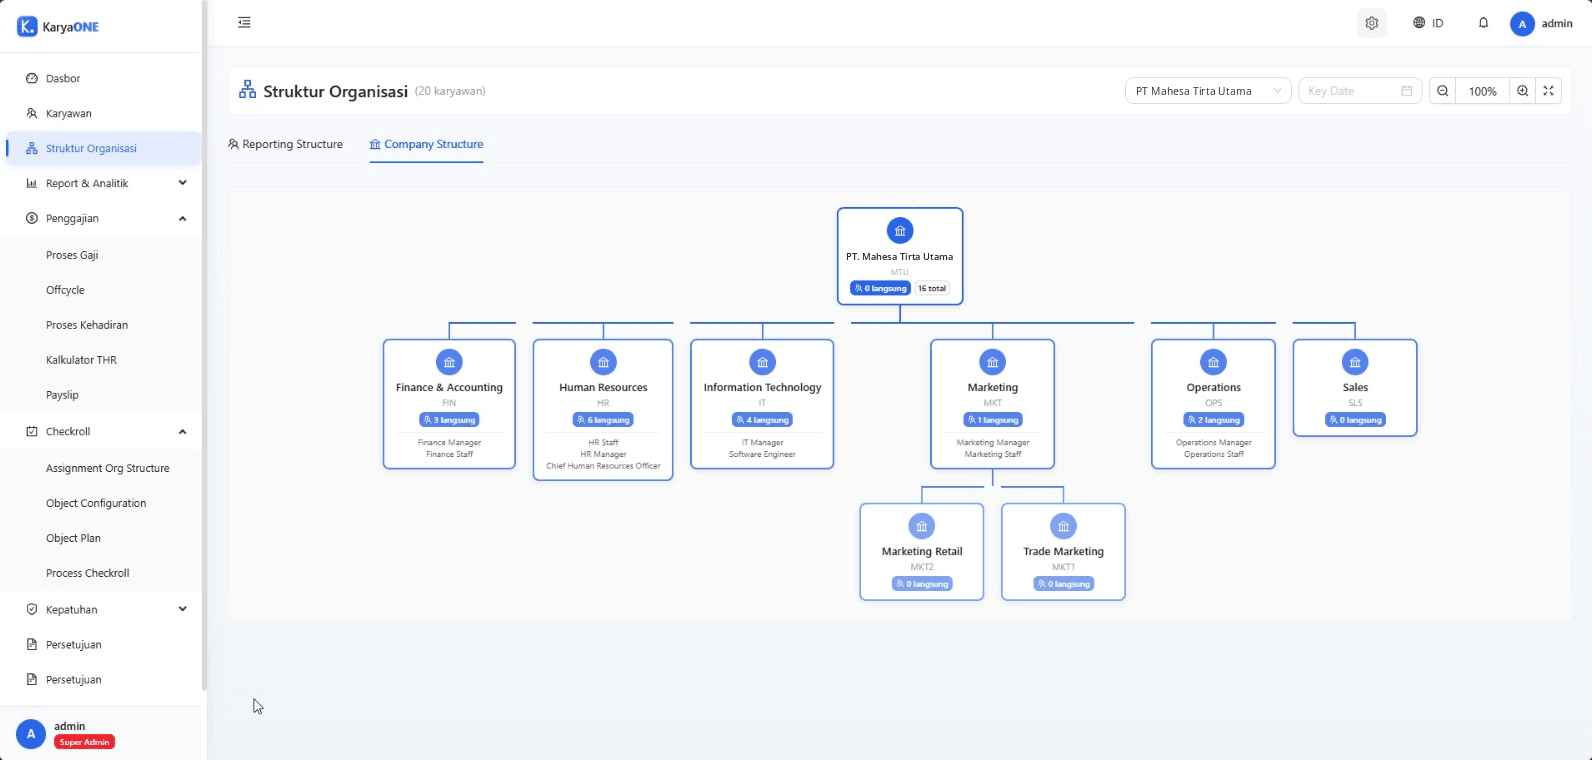Click the sidebar vertical scrollbar
Image resolution: width=1592 pixels, height=760 pixels.
[204, 346]
